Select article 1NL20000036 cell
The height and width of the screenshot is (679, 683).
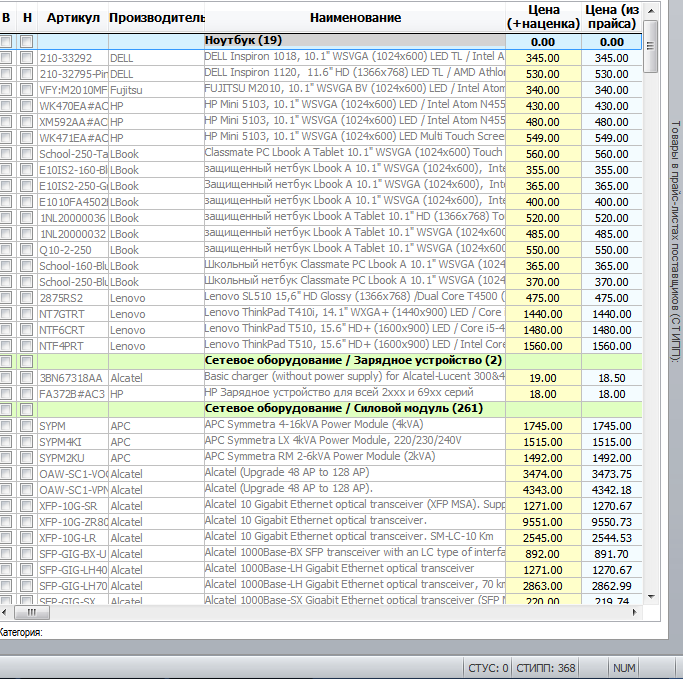pyautogui.click(x=73, y=218)
